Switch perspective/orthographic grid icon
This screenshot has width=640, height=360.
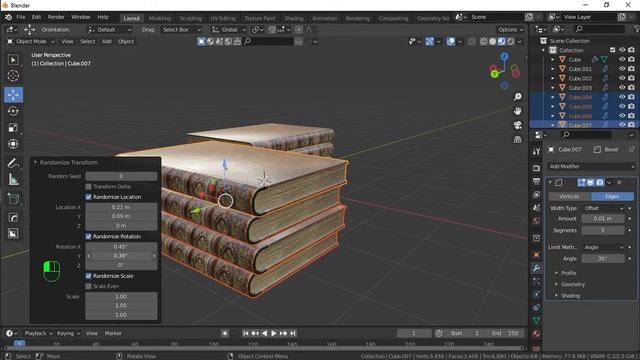click(x=518, y=140)
